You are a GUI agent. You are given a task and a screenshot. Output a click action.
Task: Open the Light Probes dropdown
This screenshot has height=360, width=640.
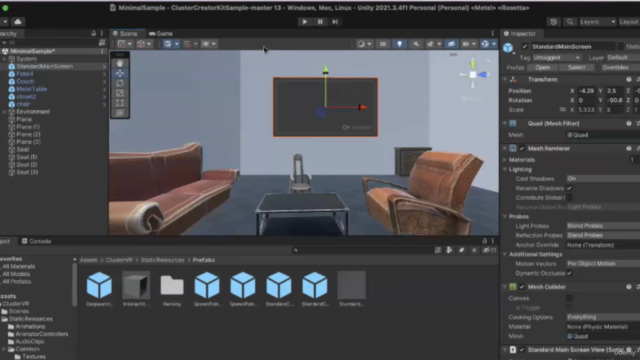(x=603, y=226)
